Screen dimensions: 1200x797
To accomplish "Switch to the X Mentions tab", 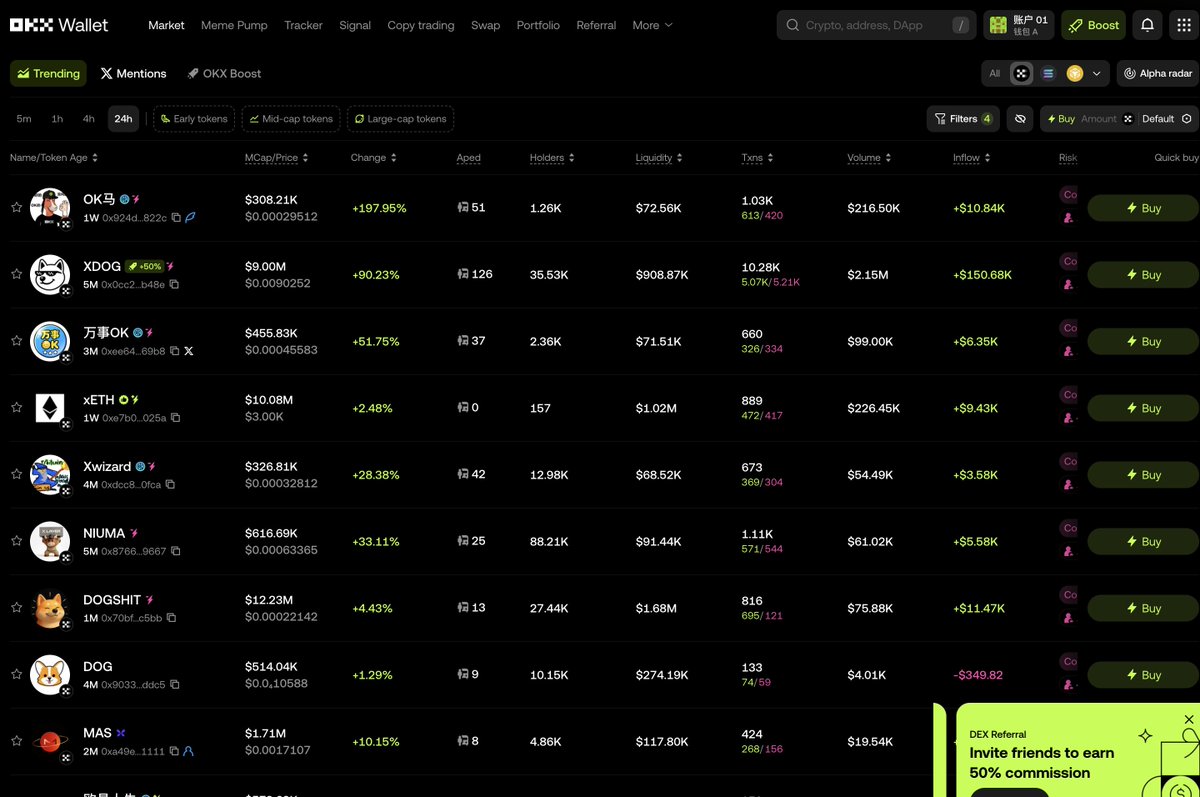I will pos(134,73).
